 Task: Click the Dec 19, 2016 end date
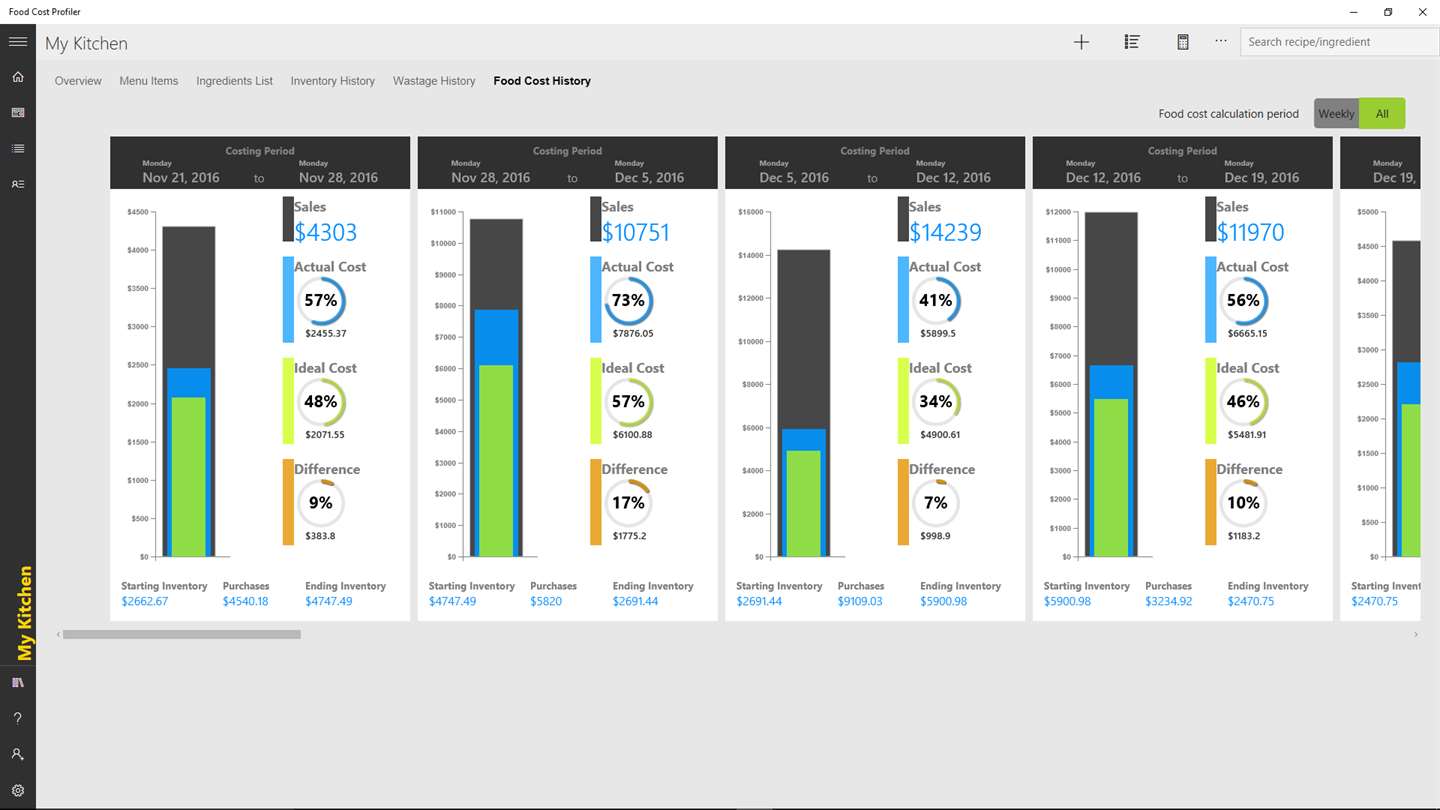[x=1262, y=178]
